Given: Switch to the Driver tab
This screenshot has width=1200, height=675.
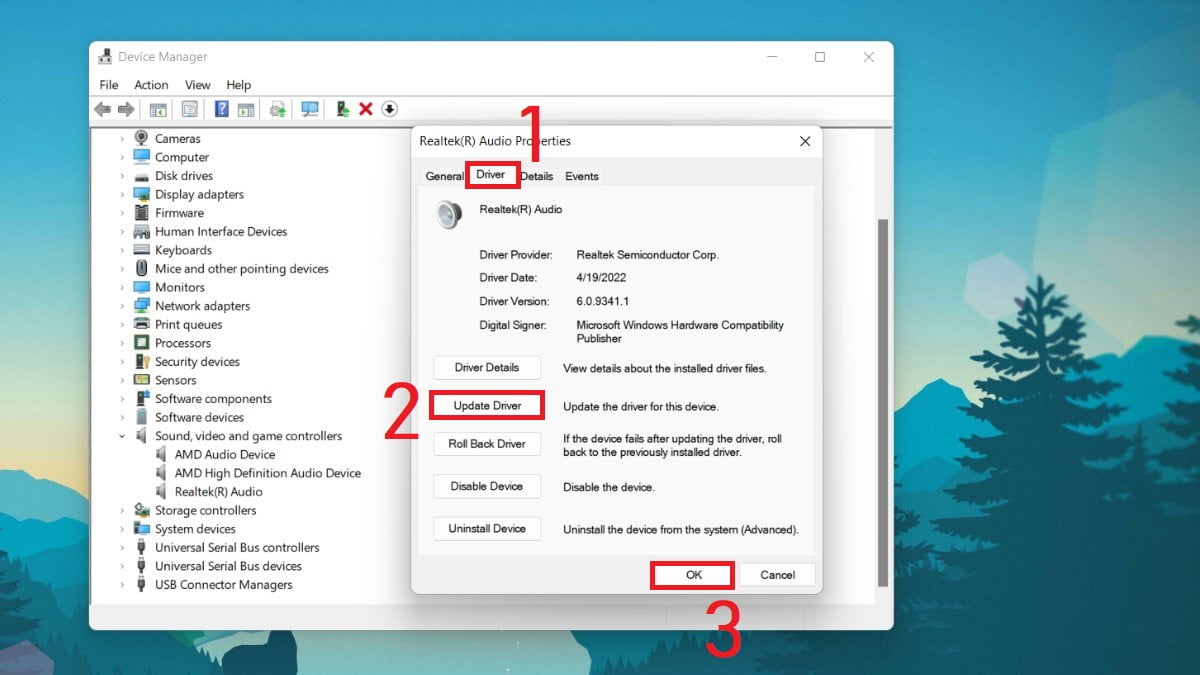Looking at the screenshot, I should 491,175.
